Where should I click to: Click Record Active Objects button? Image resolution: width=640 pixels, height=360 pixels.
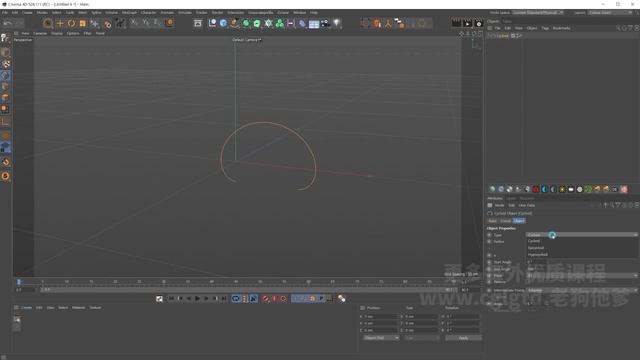(266, 299)
